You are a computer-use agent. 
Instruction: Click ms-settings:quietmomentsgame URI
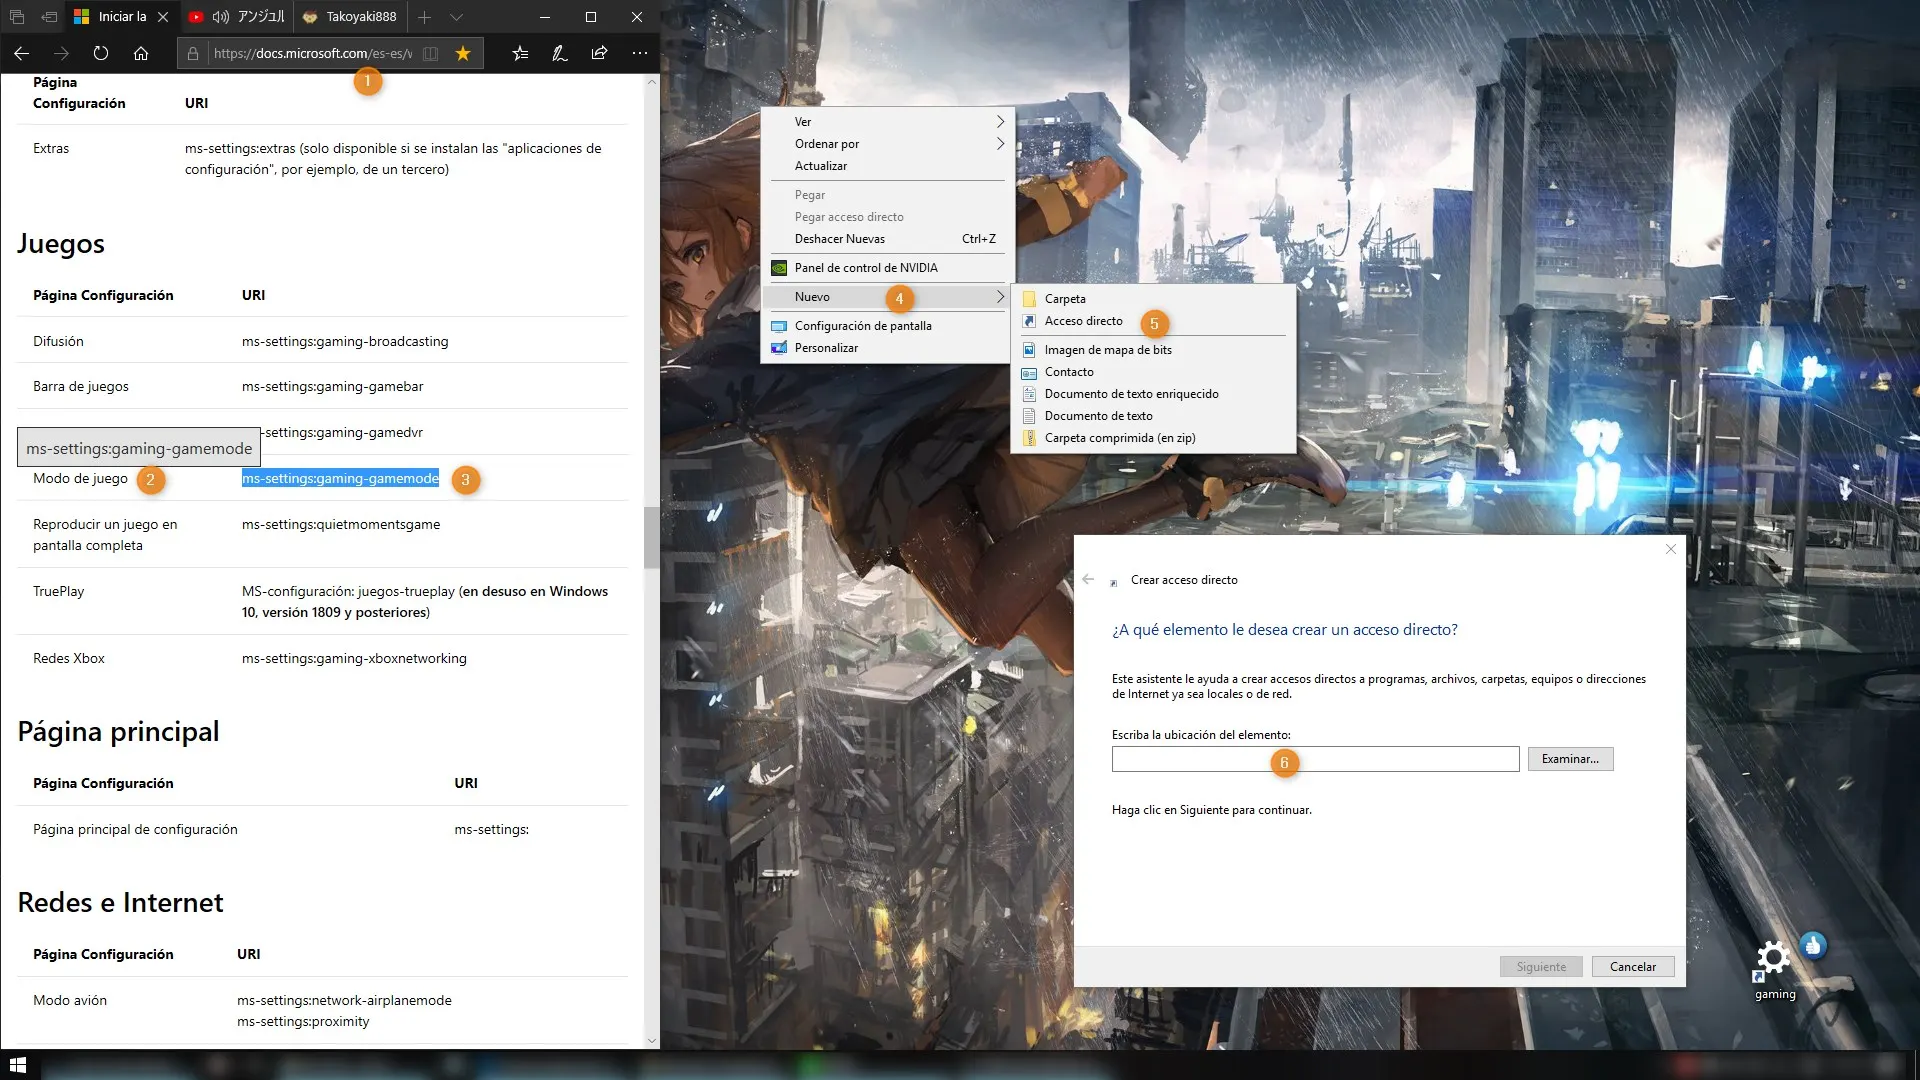pos(341,525)
